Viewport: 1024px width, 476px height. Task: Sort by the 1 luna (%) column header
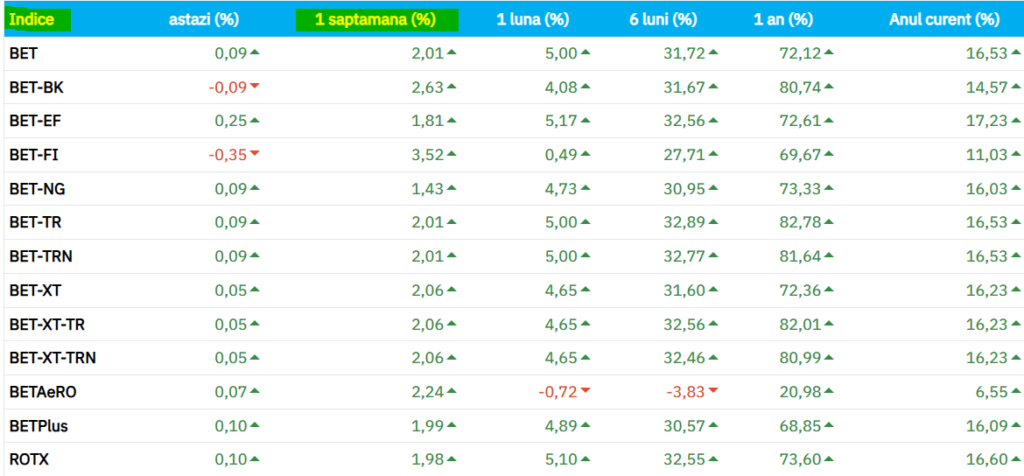(532, 19)
